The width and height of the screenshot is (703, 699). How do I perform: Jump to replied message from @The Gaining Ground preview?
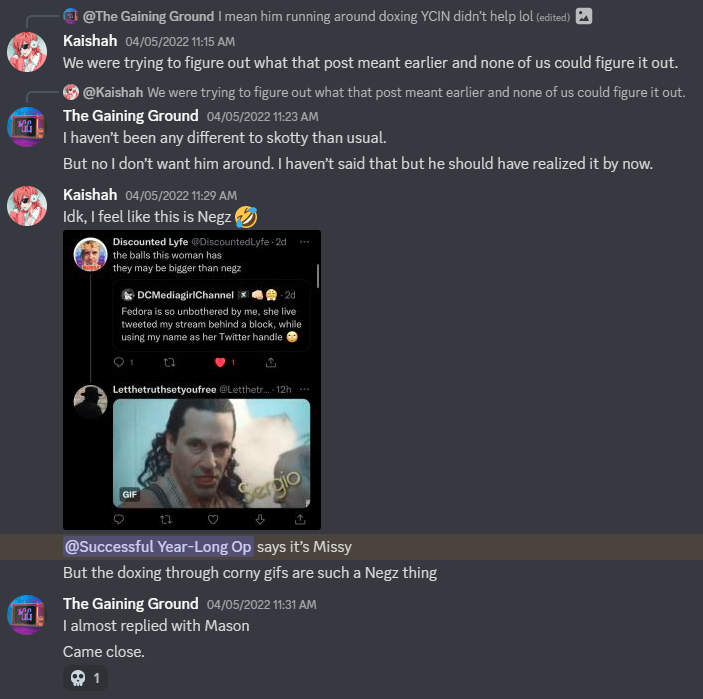pos(326,17)
